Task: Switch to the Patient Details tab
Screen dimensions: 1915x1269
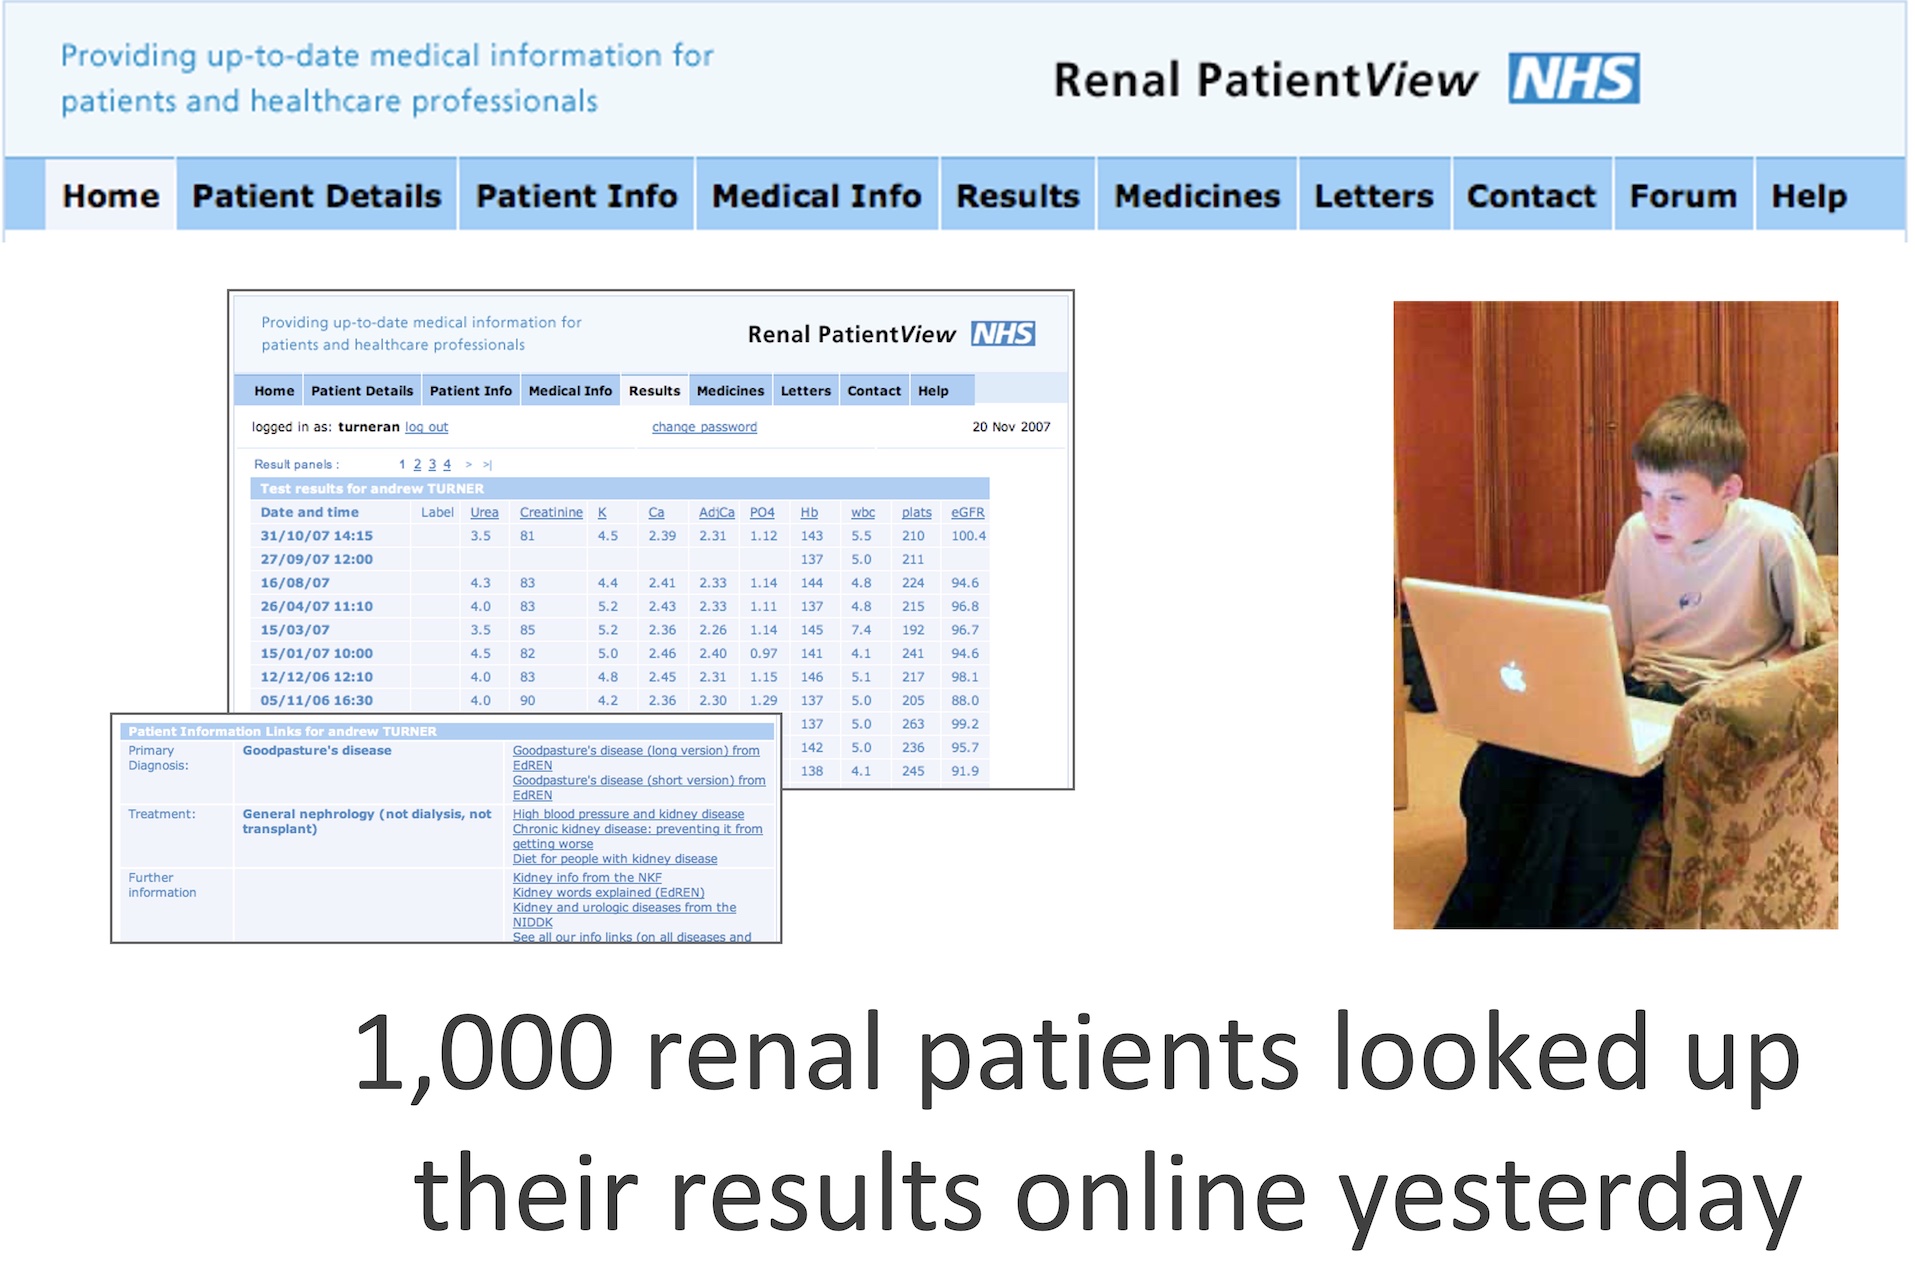Action: click(316, 196)
